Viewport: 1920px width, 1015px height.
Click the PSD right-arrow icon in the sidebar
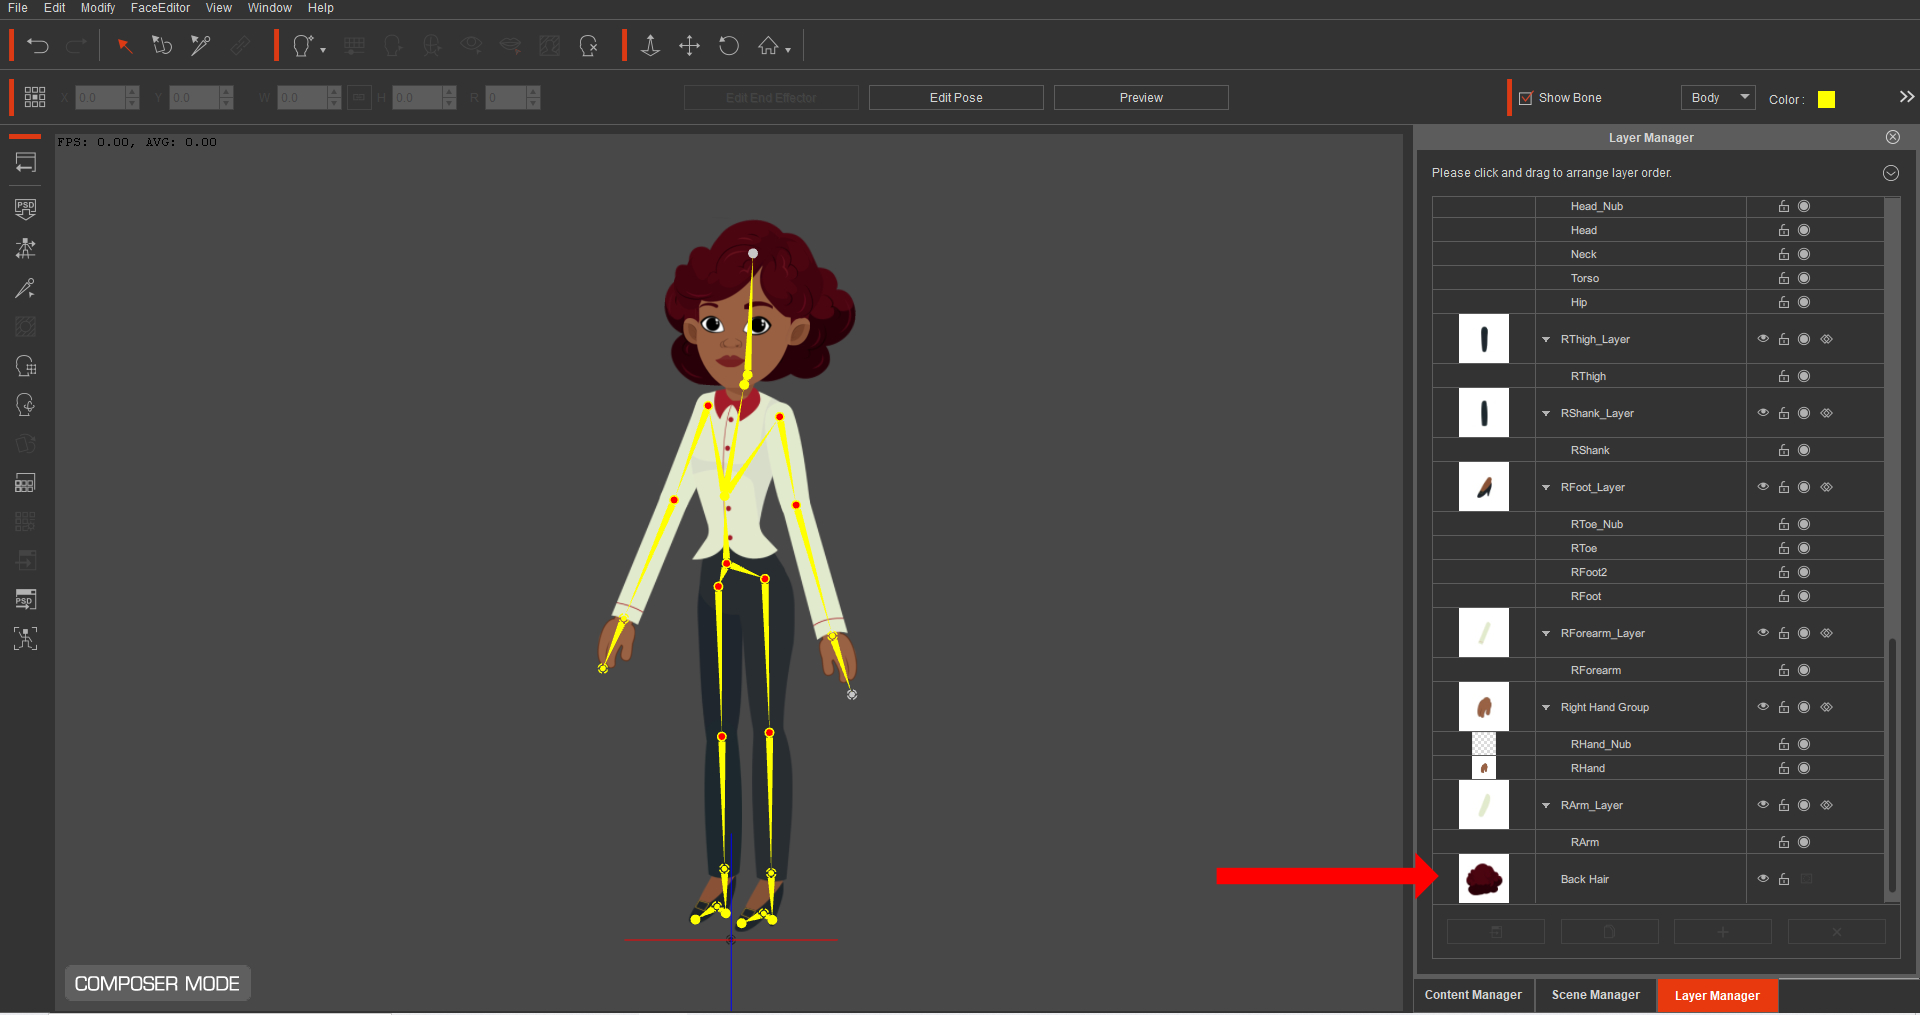click(x=26, y=599)
